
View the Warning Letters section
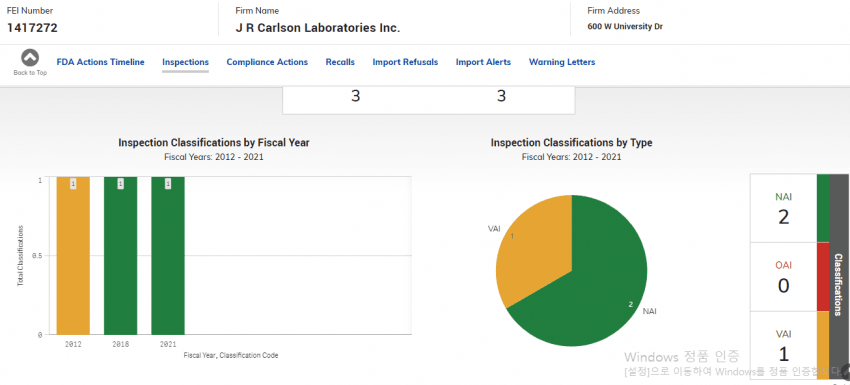pyautogui.click(x=562, y=62)
